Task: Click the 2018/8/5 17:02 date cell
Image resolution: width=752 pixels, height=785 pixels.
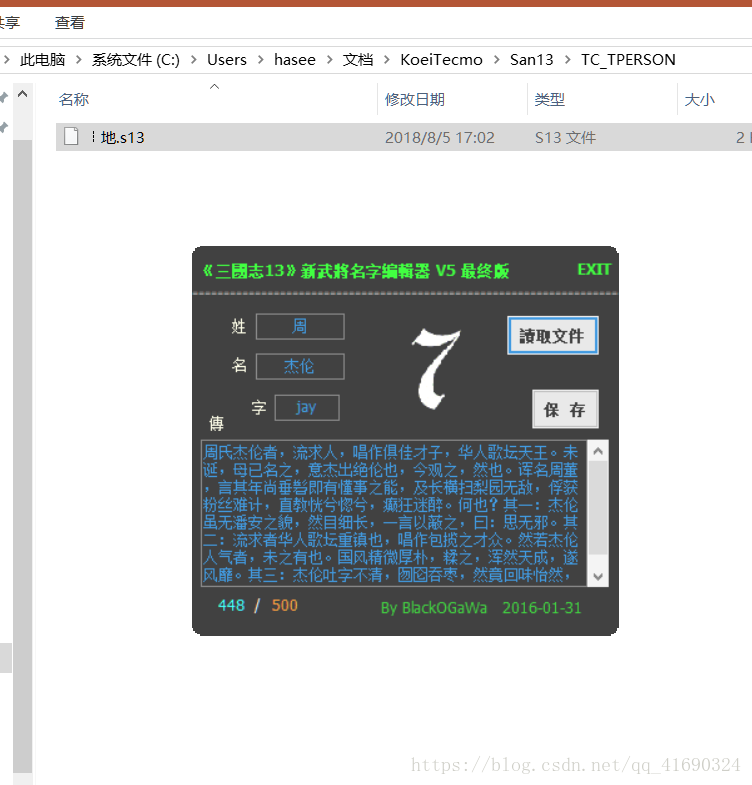Action: (x=439, y=138)
